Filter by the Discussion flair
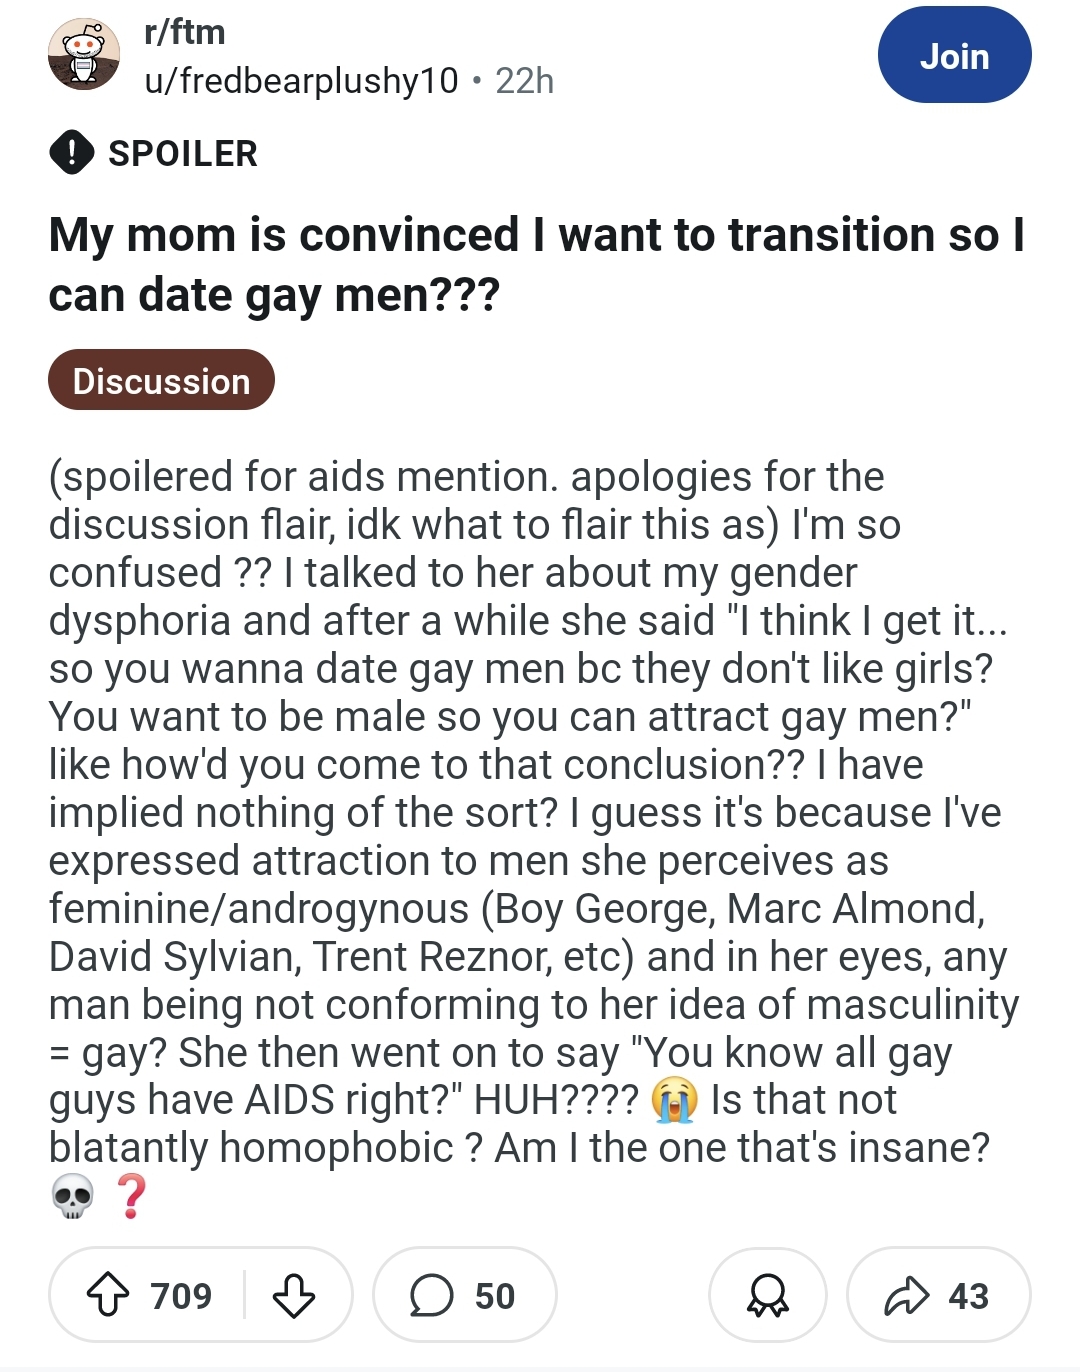 coord(161,380)
